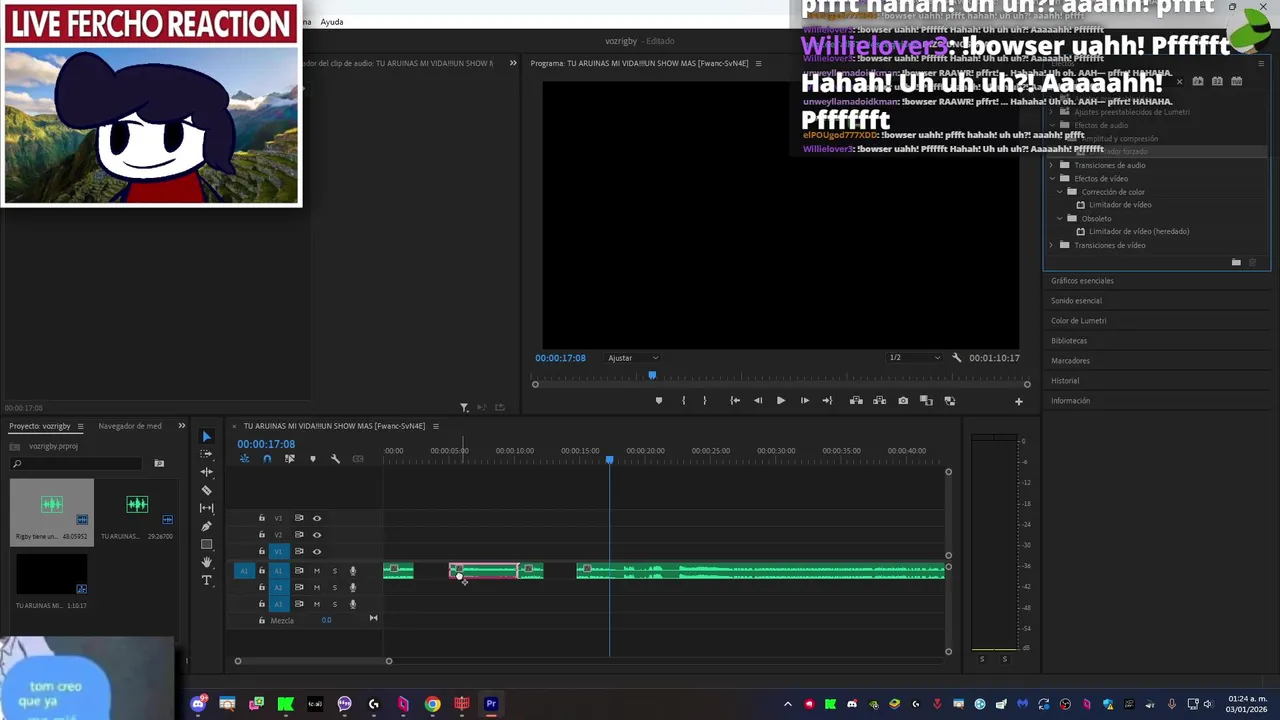Screen dimensions: 1280x720
Task: Click Export Frame camera icon
Action: 903,401
